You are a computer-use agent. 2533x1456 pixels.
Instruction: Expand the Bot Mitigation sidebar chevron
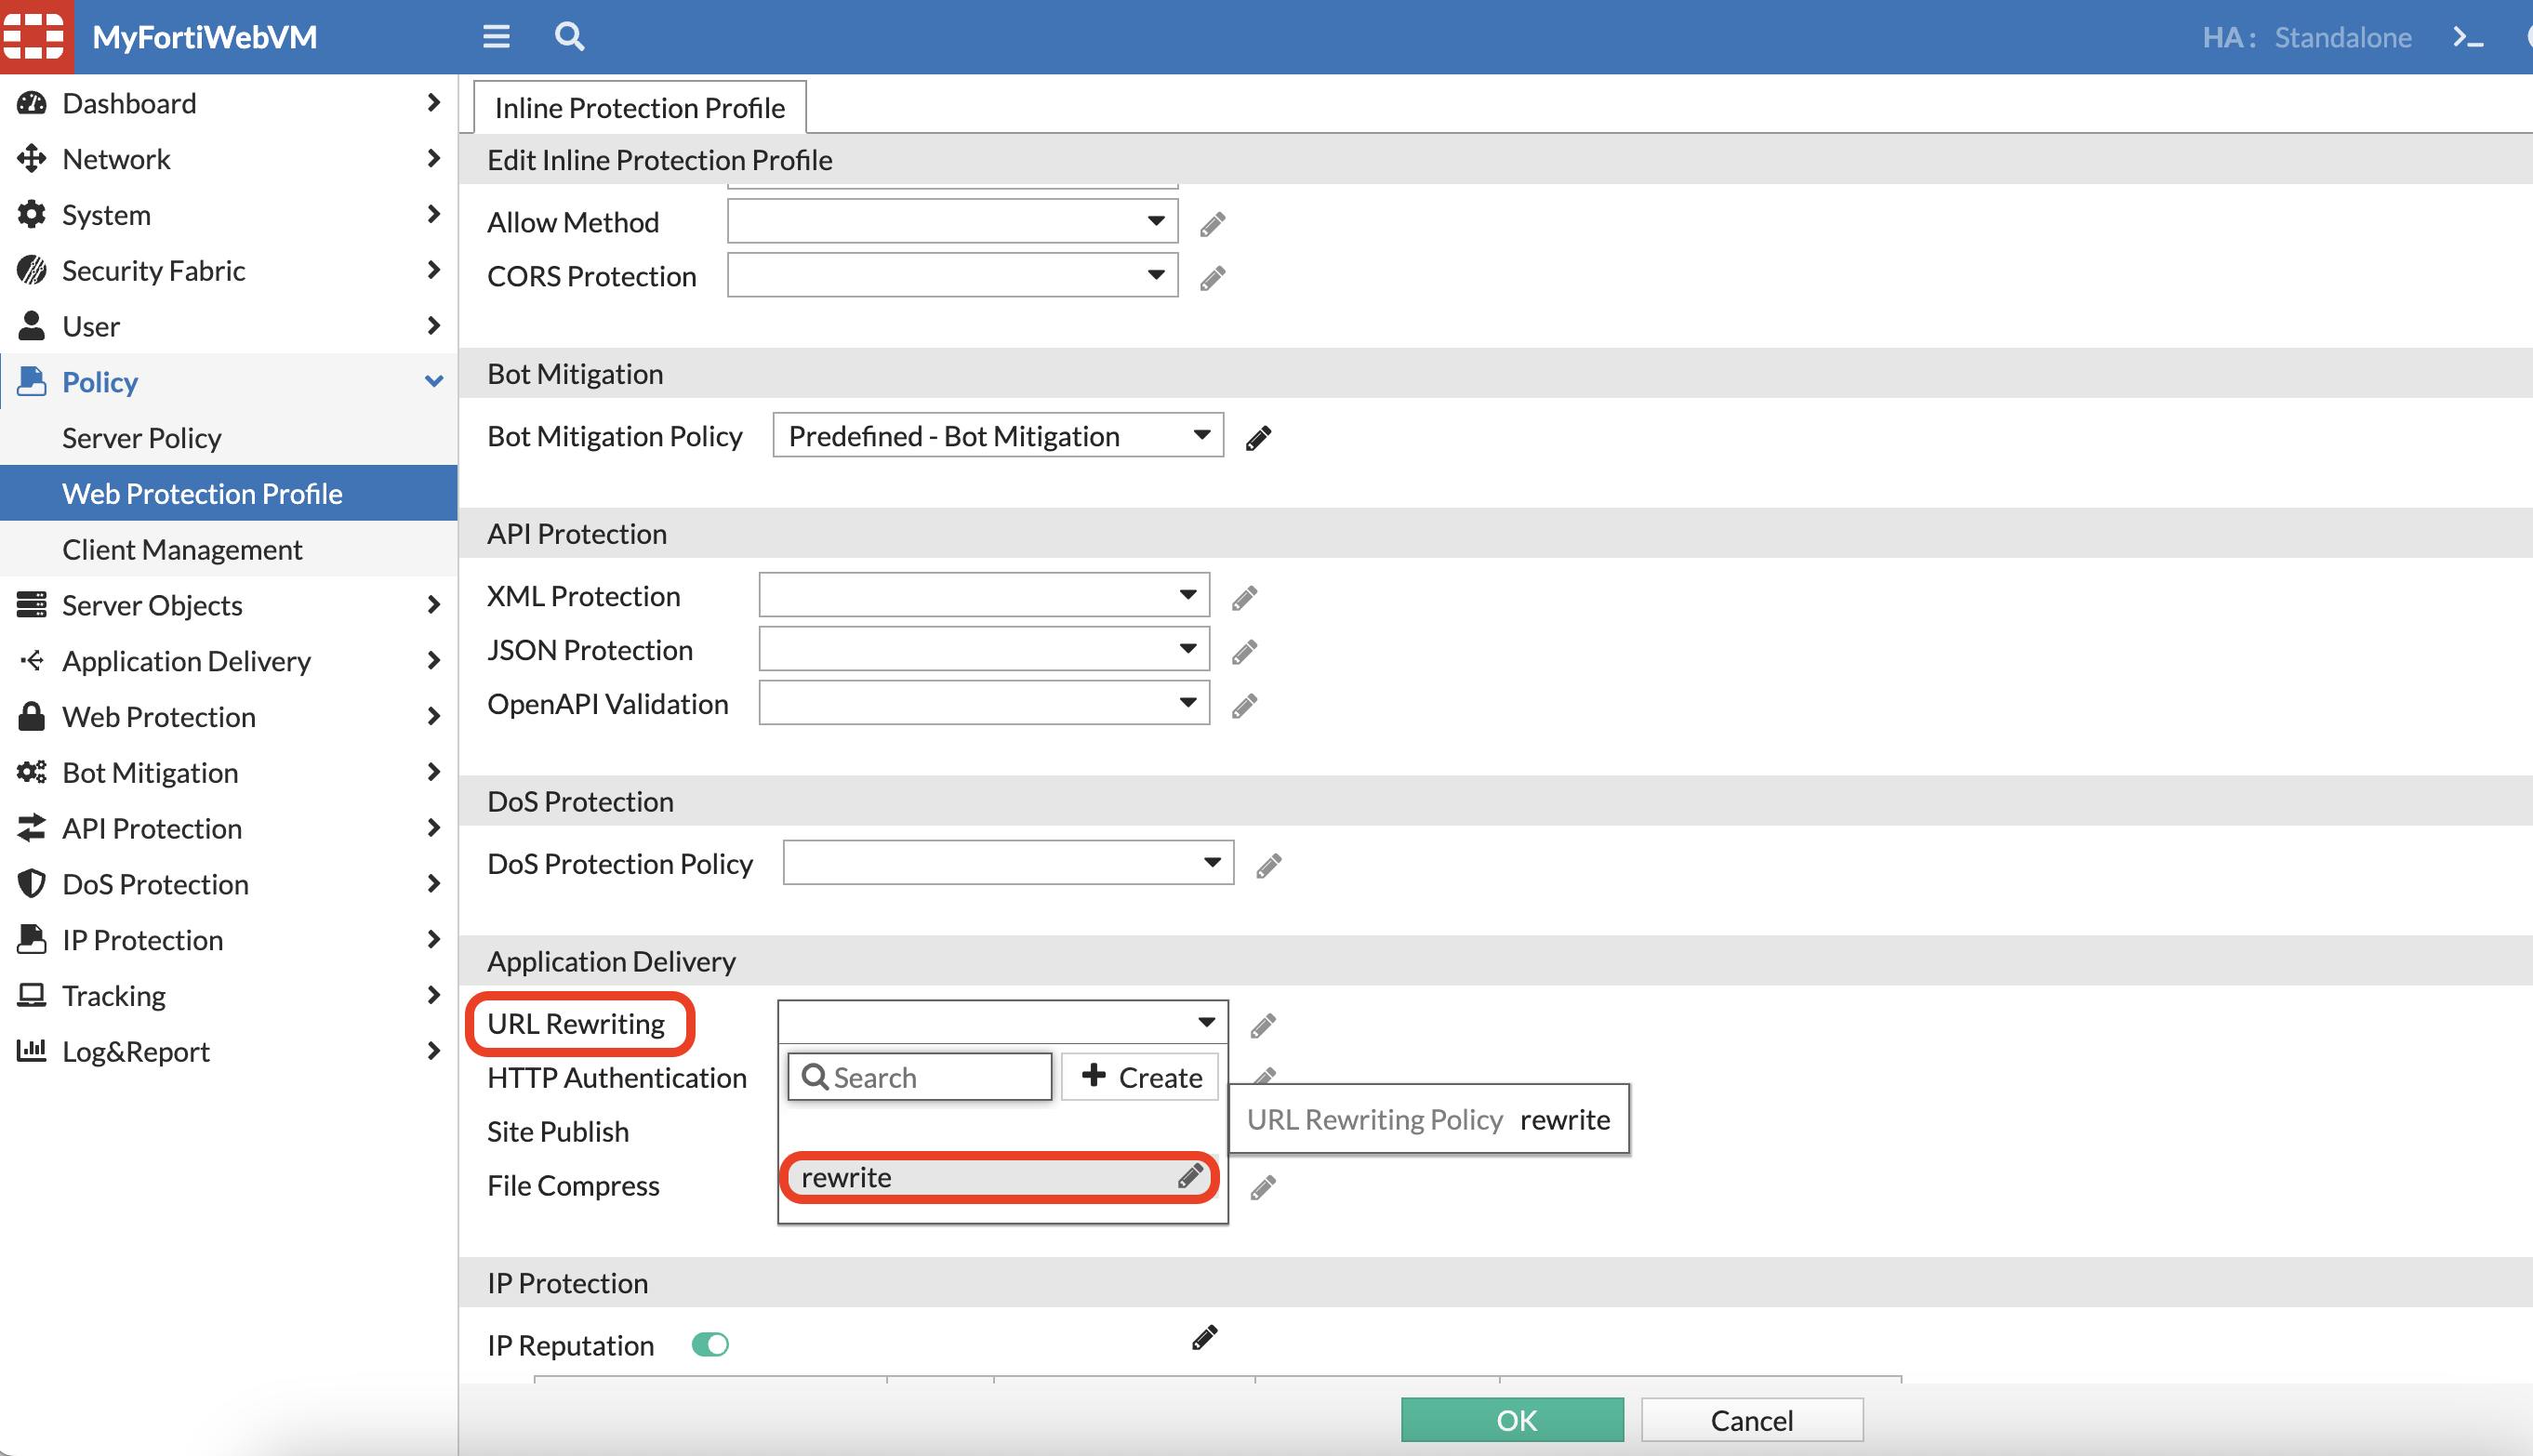click(x=434, y=772)
